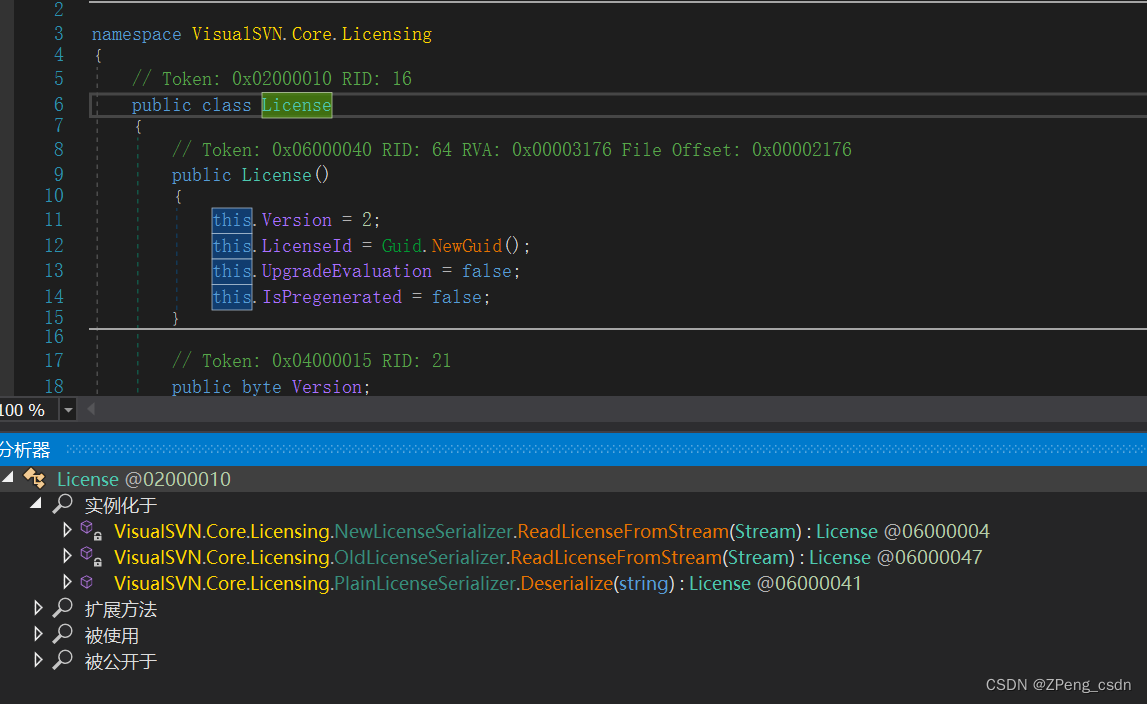Select the 扩展方法 tree row
1147x704 pixels.
(x=121, y=610)
